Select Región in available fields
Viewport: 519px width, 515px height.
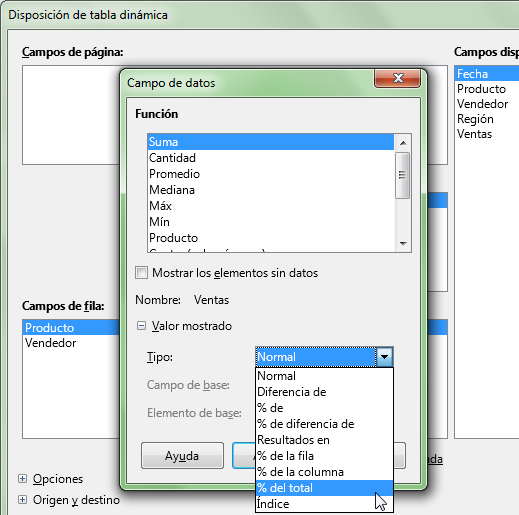tap(487, 119)
